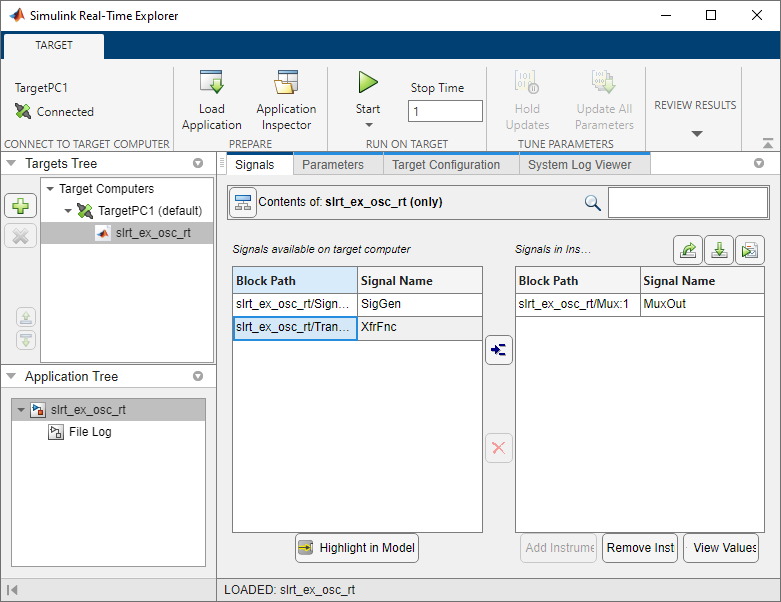781x602 pixels.
Task: Click the import instrument download icon
Action: tap(719, 249)
